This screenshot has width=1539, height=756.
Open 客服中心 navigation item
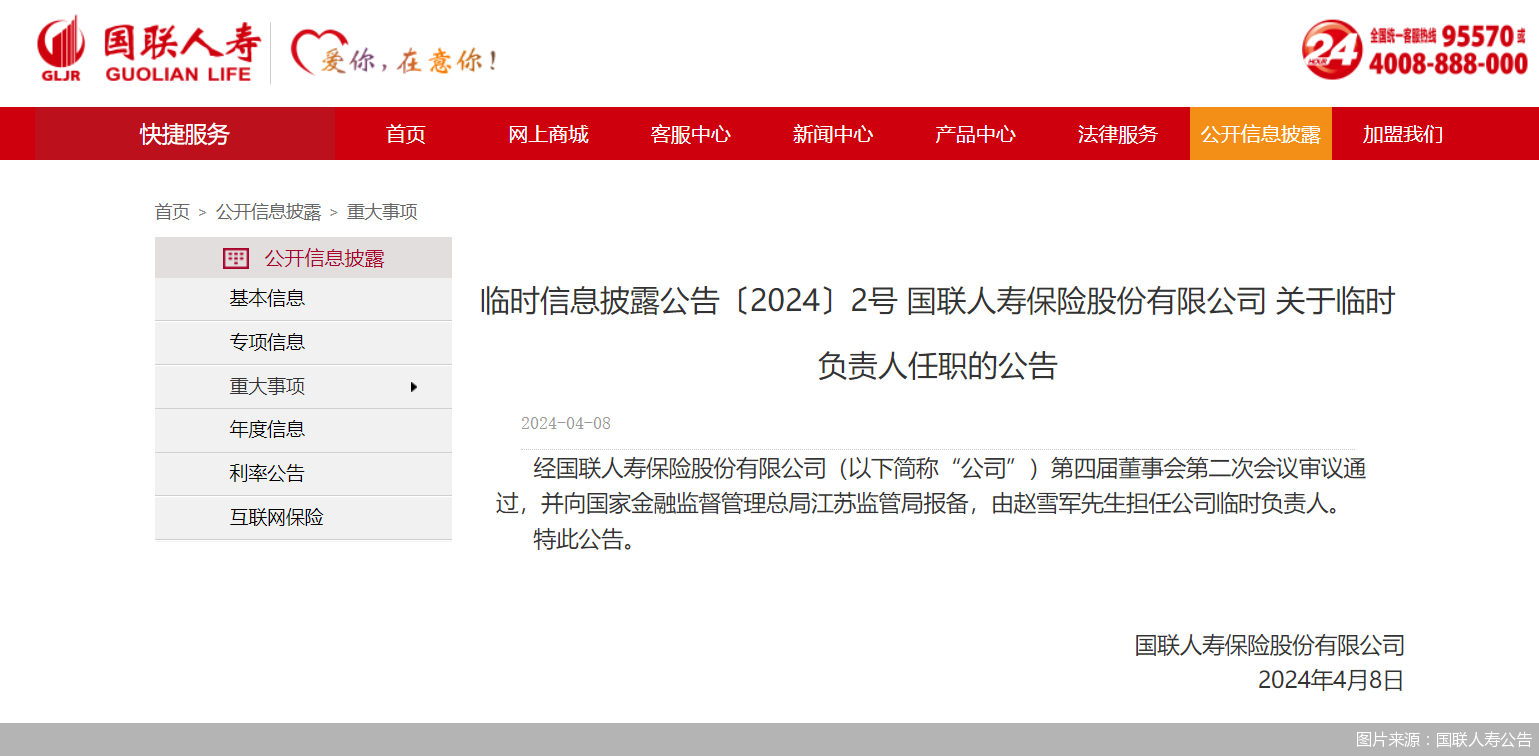coord(690,134)
